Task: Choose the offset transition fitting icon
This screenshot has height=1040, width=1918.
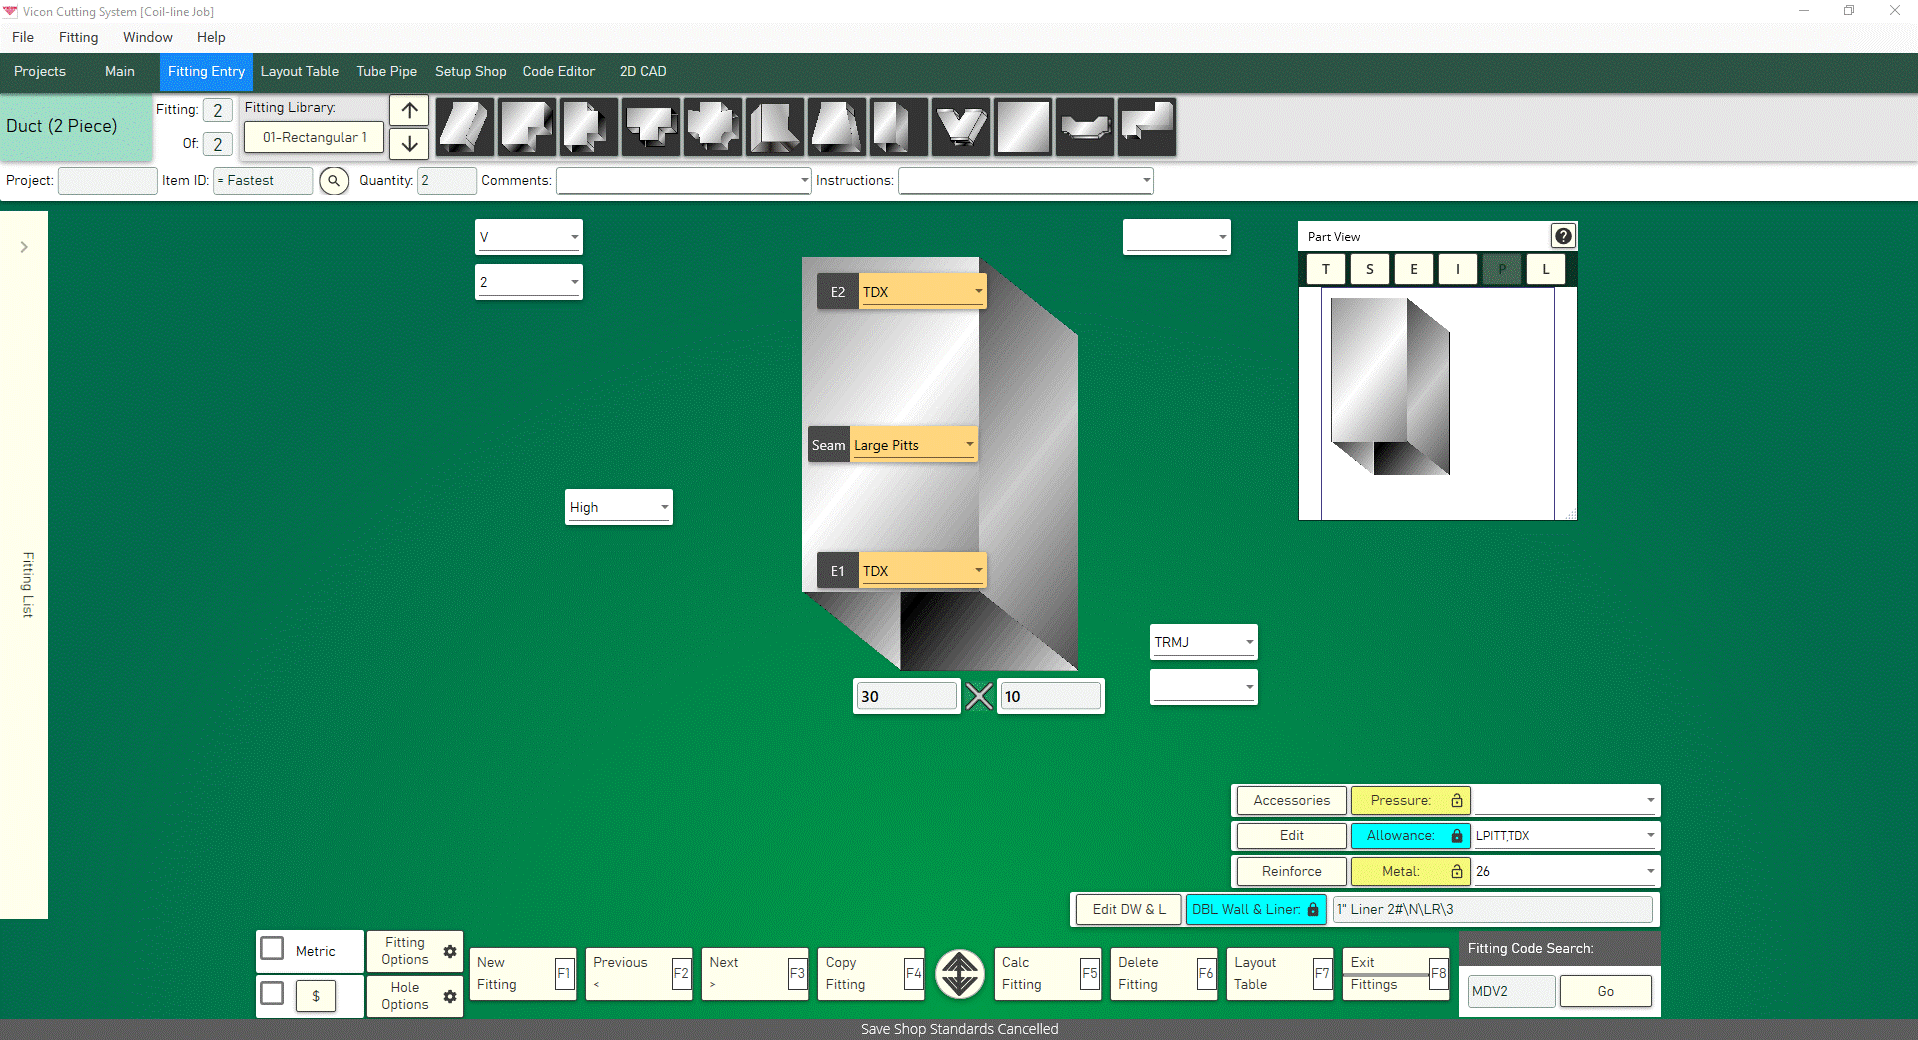Action: coord(775,127)
